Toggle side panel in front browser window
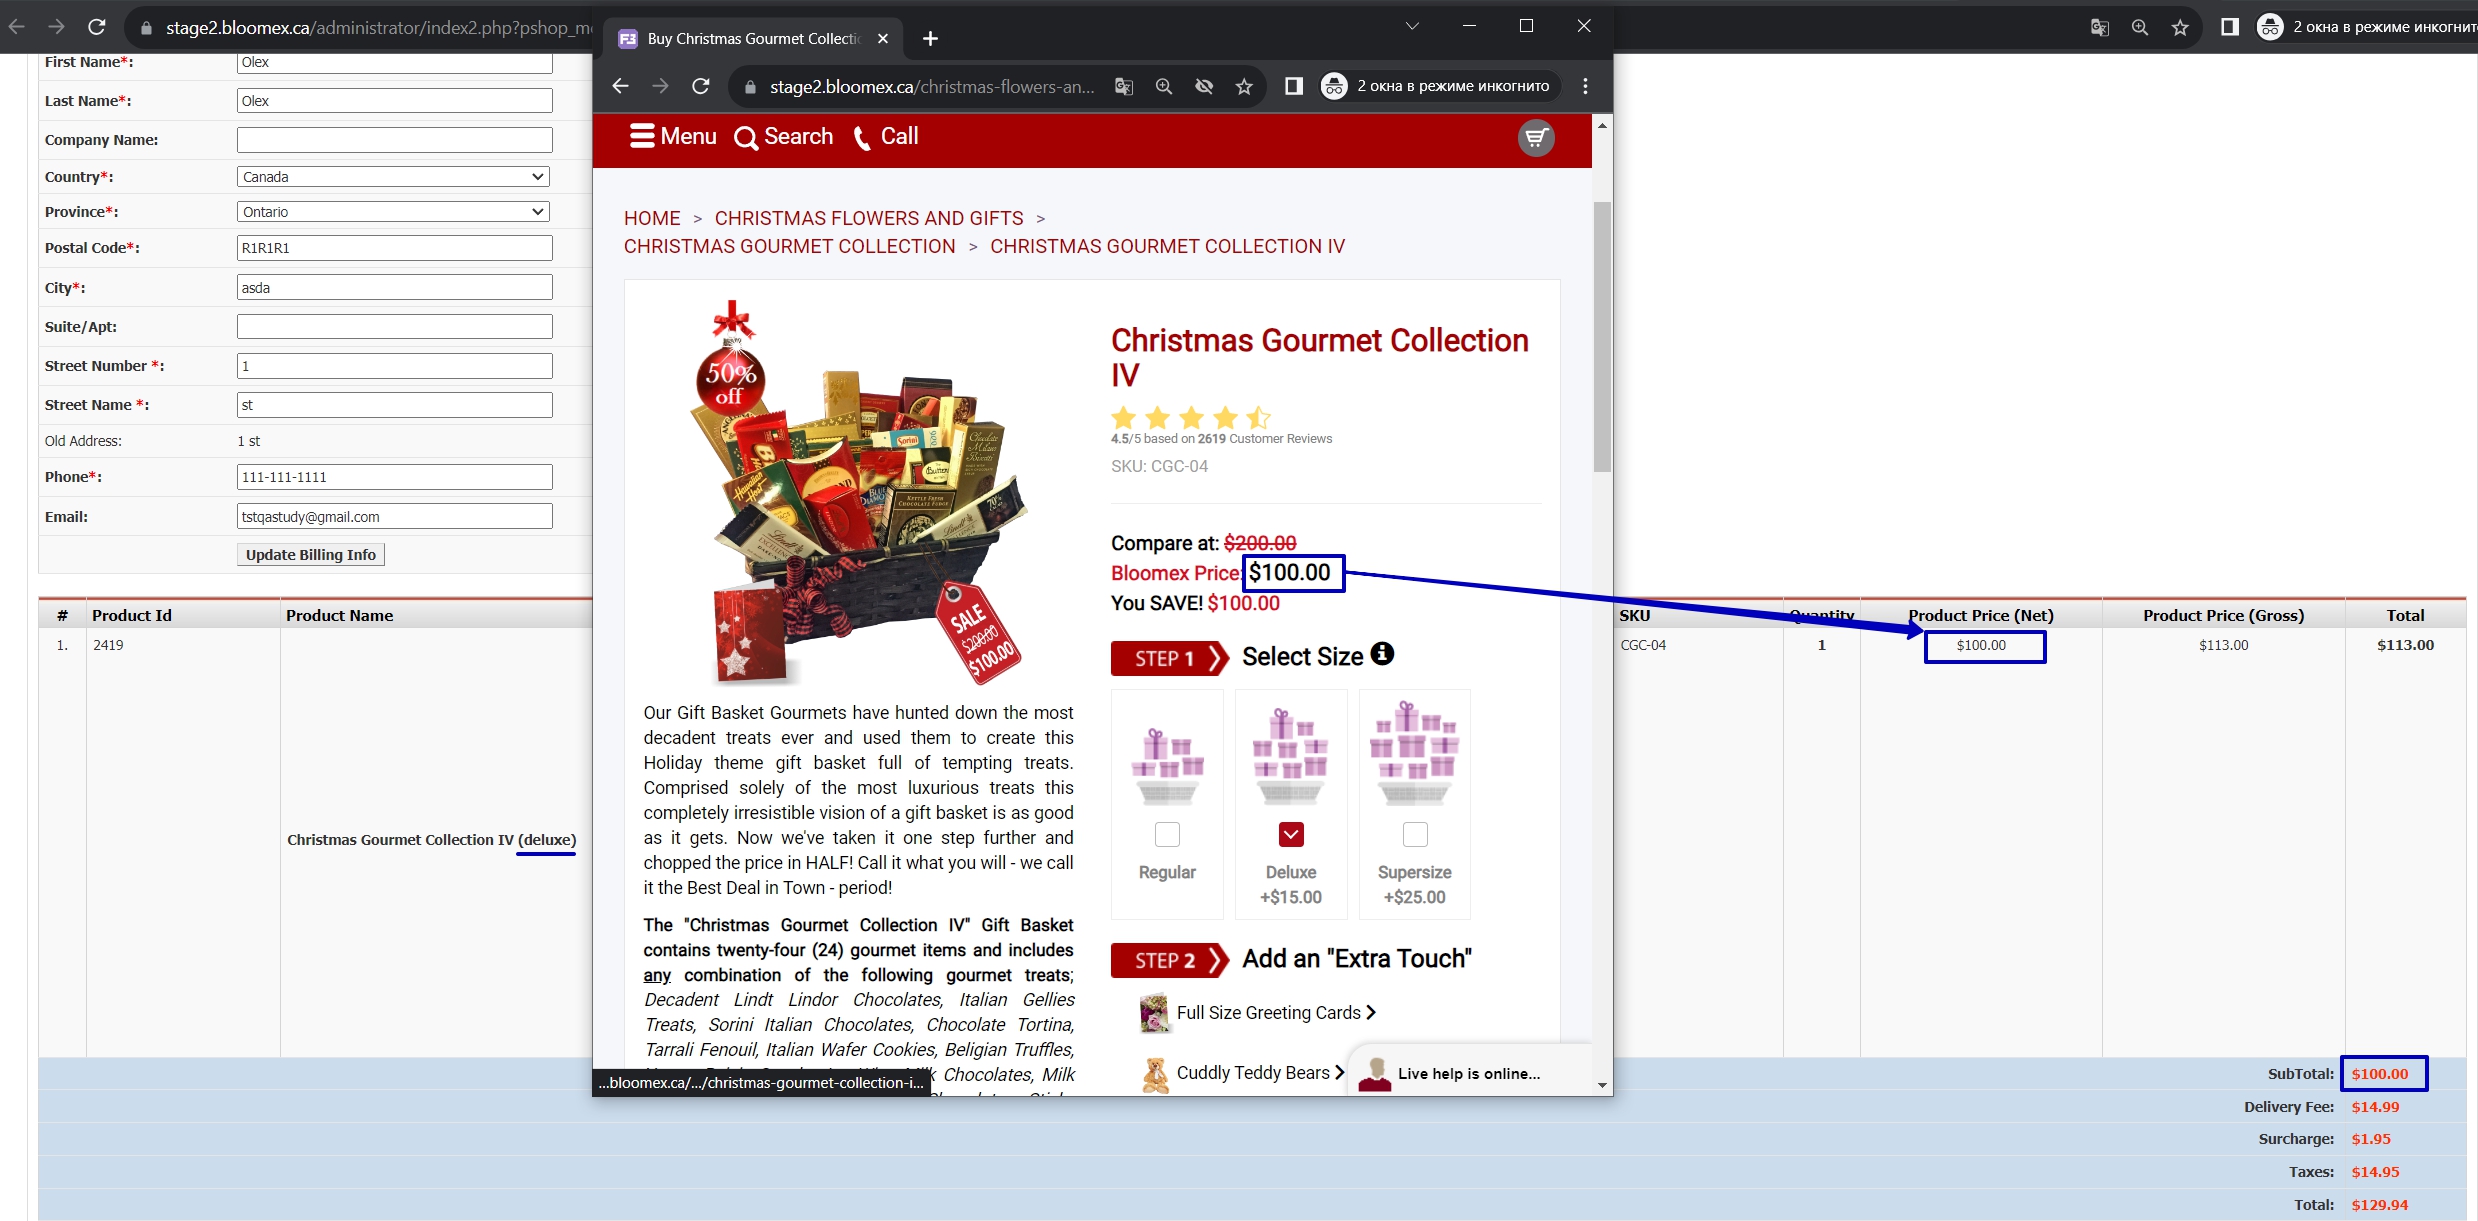2478x1221 pixels. point(1294,86)
